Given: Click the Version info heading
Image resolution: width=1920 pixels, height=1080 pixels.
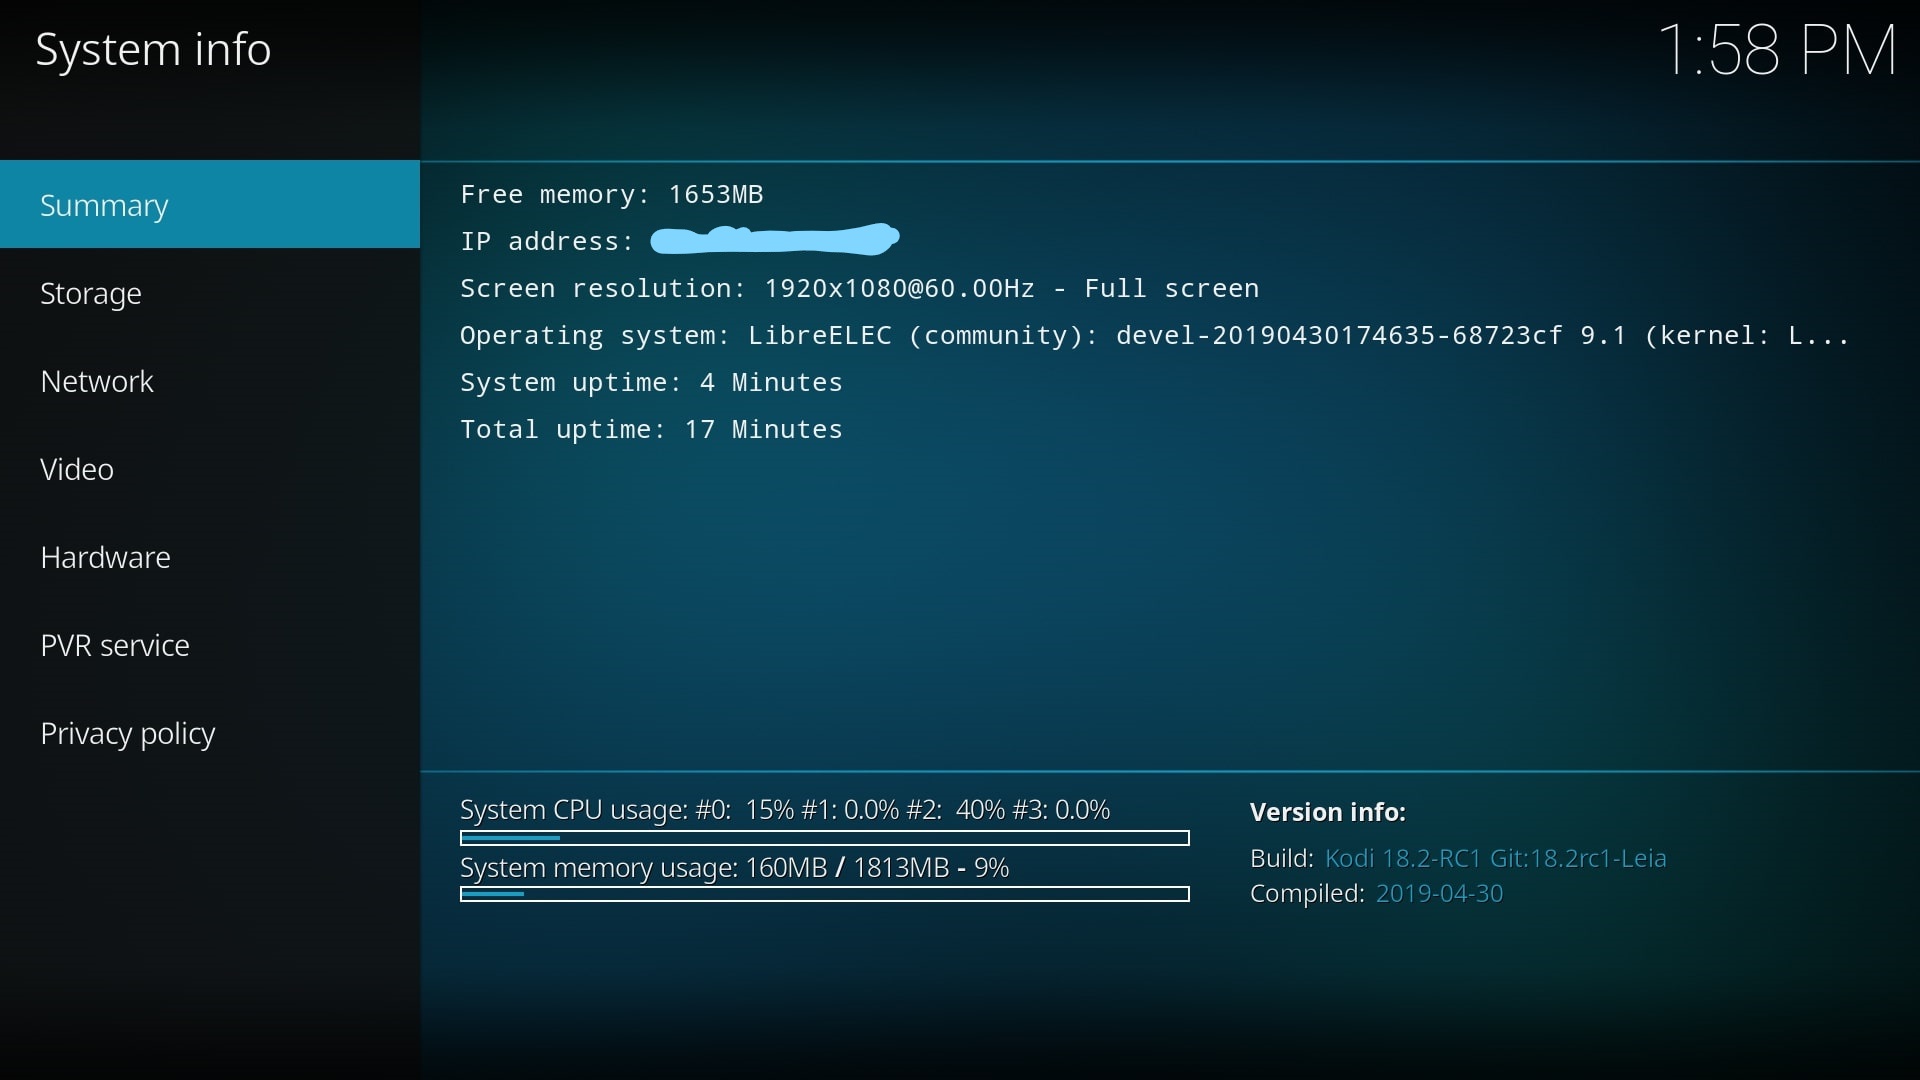Looking at the screenshot, I should pos(1327,812).
